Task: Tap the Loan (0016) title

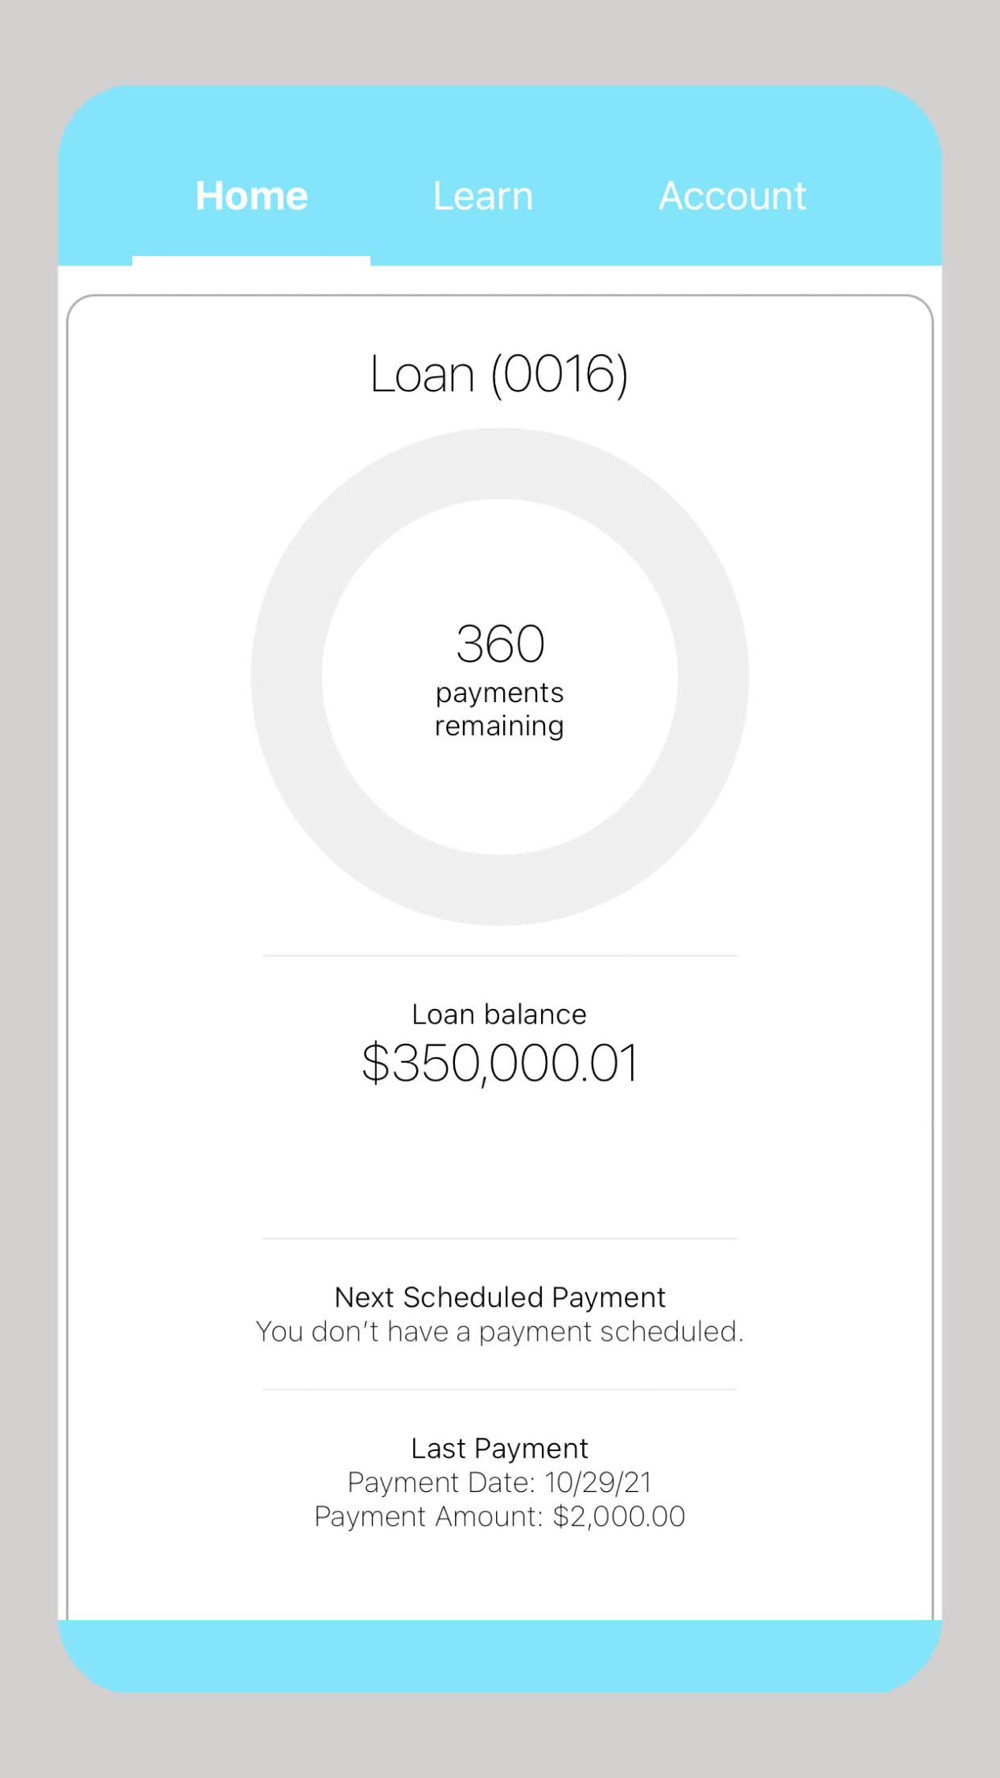Action: tap(499, 374)
